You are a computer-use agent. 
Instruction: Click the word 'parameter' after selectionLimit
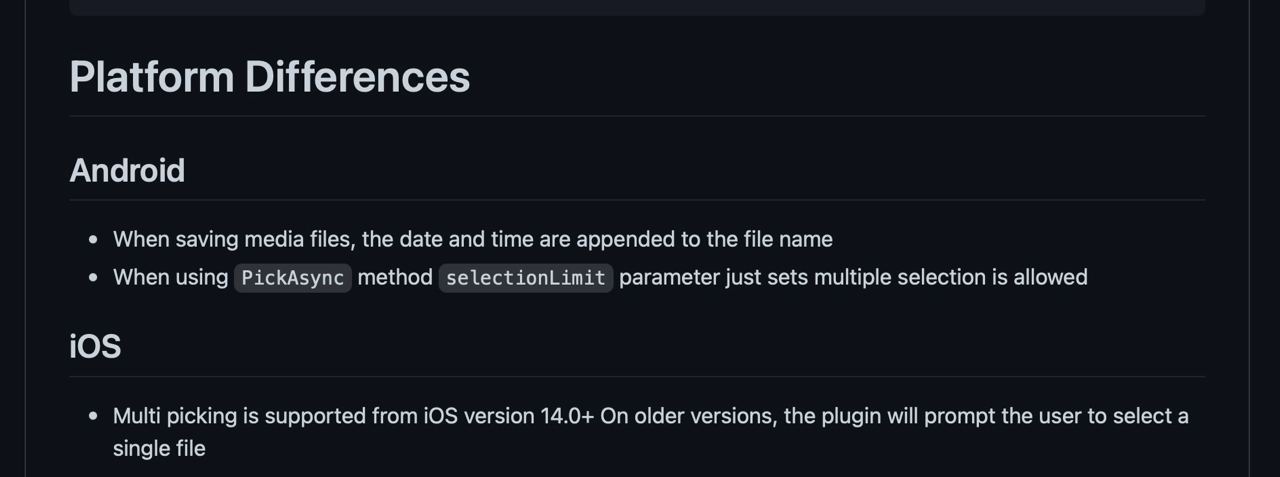tap(669, 277)
